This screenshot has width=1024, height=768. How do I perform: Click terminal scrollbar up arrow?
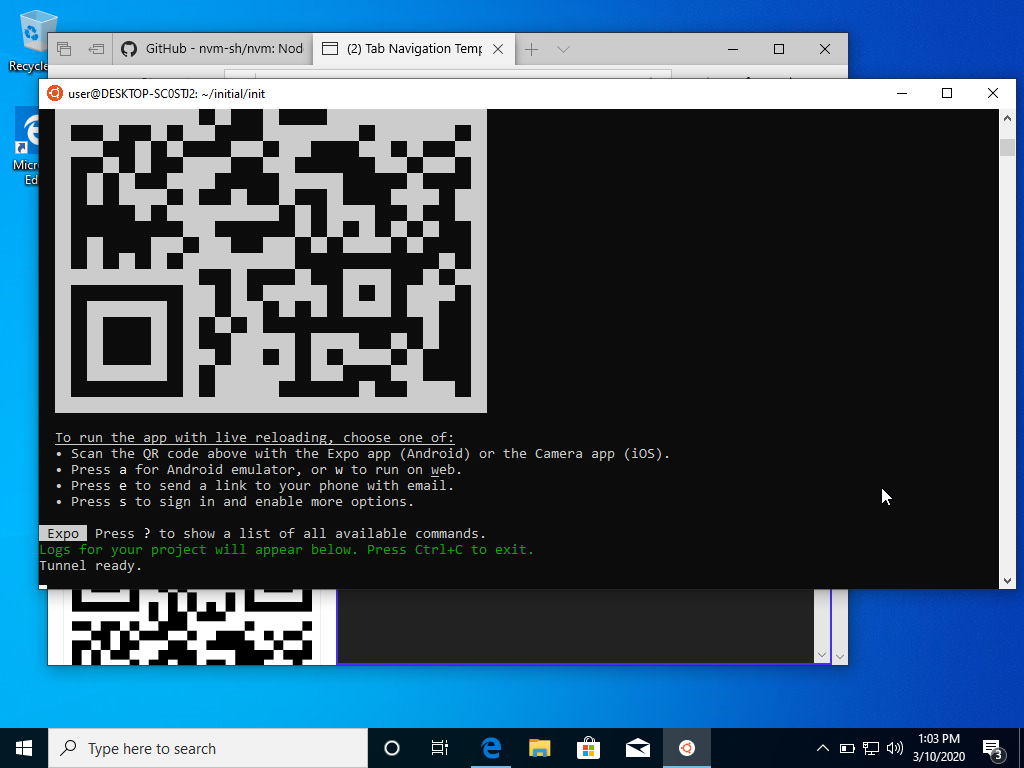click(x=1007, y=118)
